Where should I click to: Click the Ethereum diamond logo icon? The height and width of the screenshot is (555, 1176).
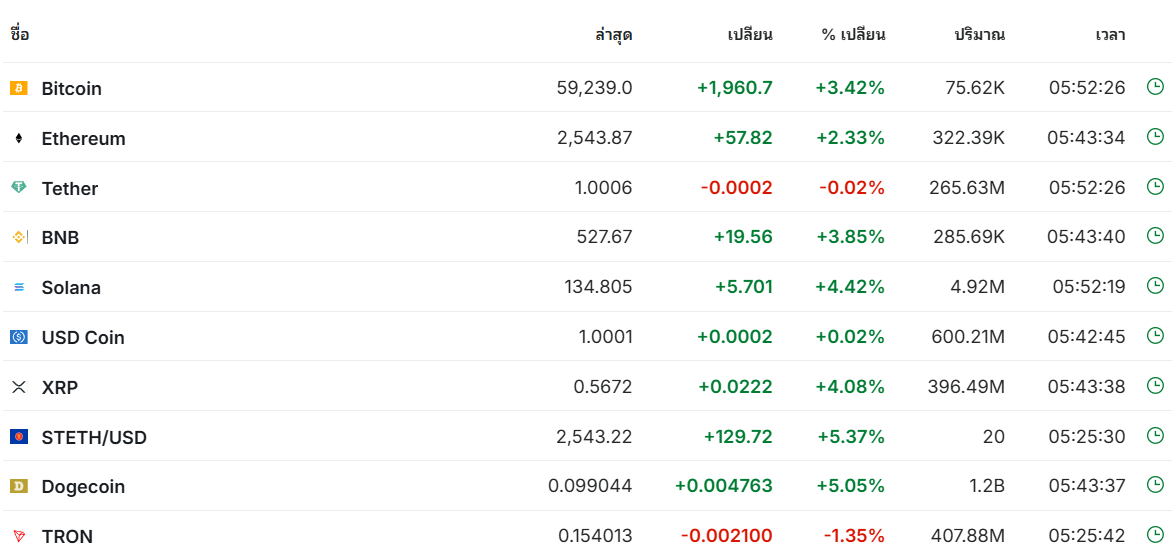click(19, 138)
